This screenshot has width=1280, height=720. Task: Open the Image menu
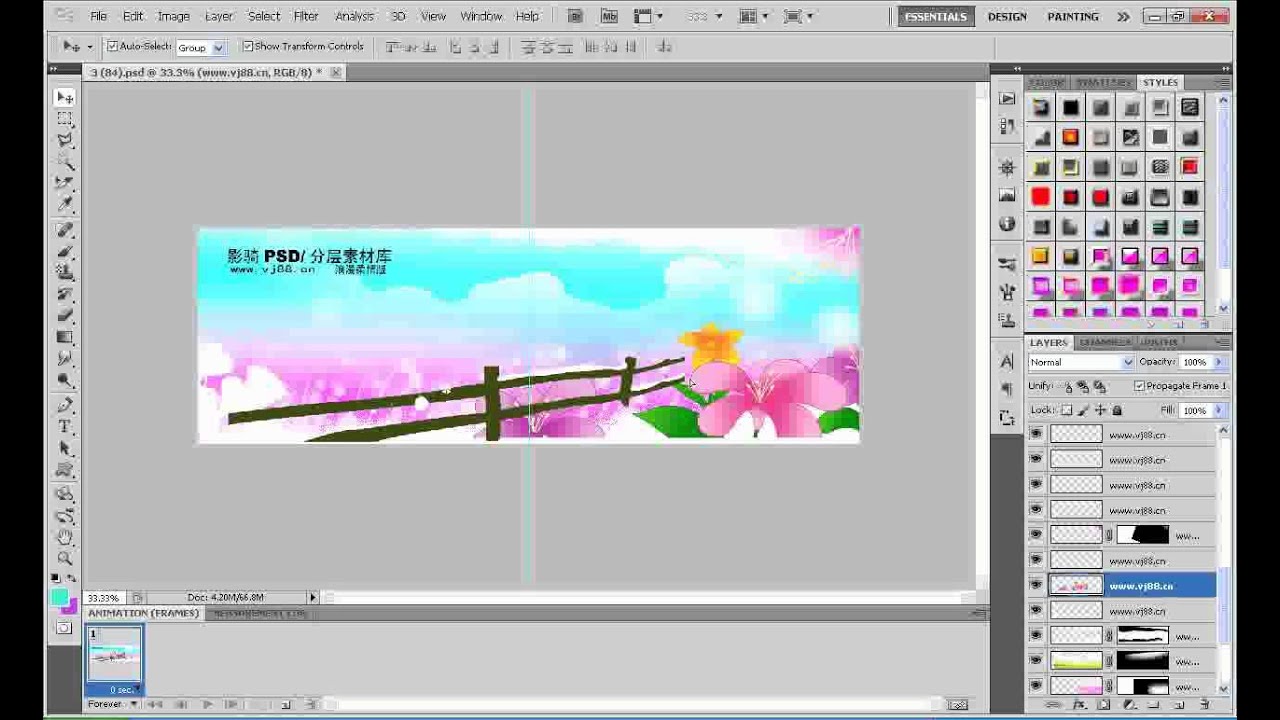[x=173, y=16]
